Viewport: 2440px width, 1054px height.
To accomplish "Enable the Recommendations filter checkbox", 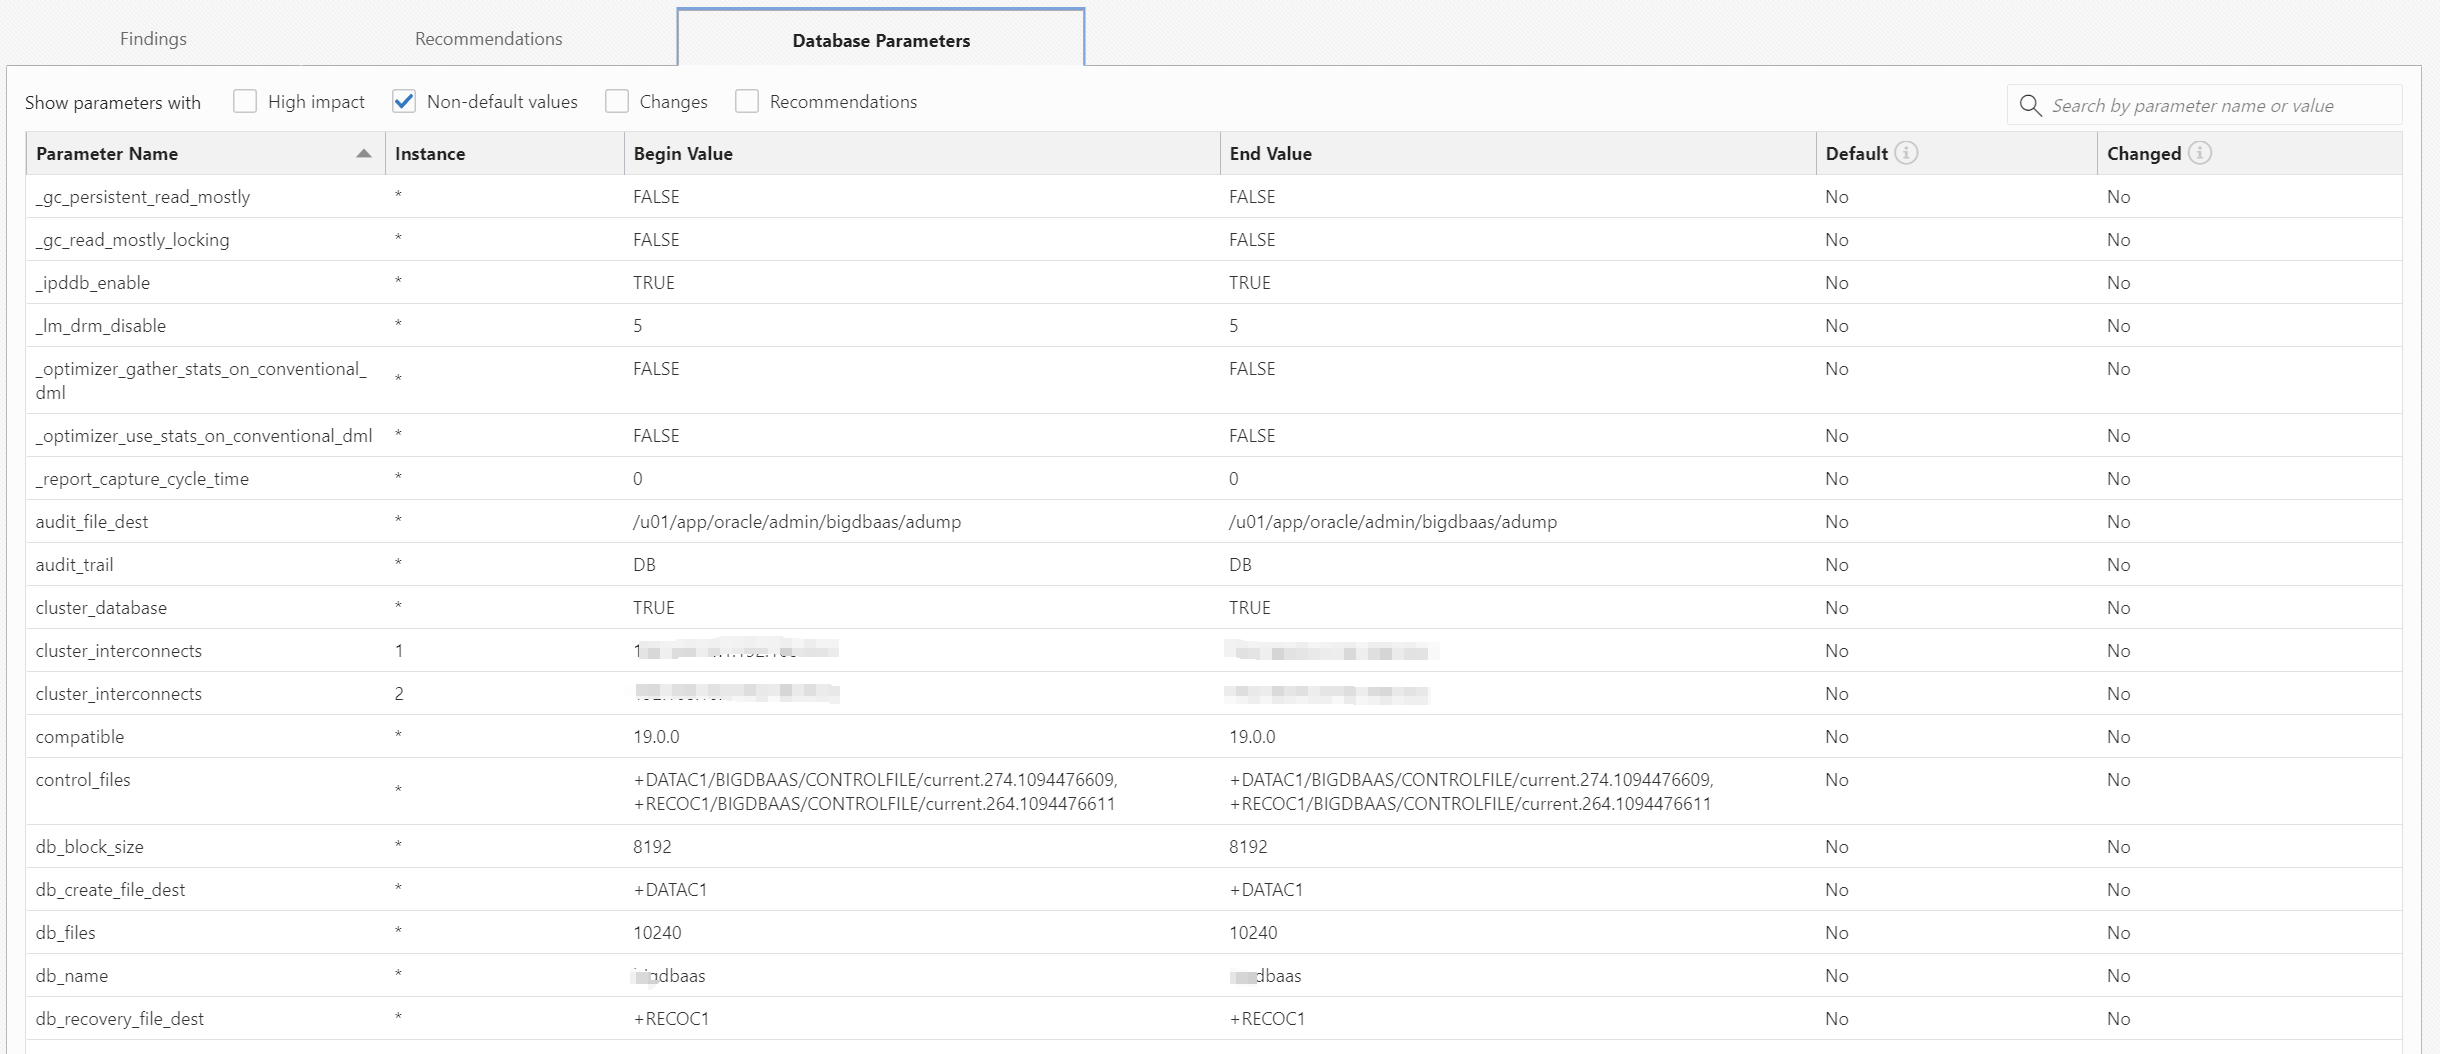I will [747, 101].
